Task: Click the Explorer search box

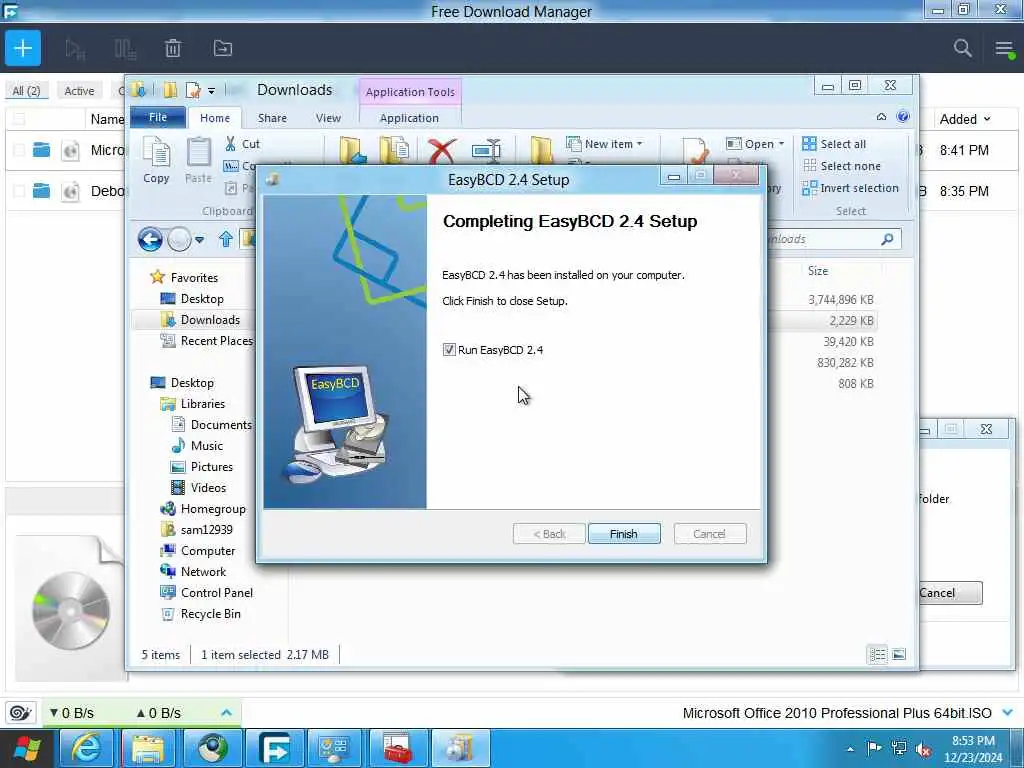Action: point(833,239)
